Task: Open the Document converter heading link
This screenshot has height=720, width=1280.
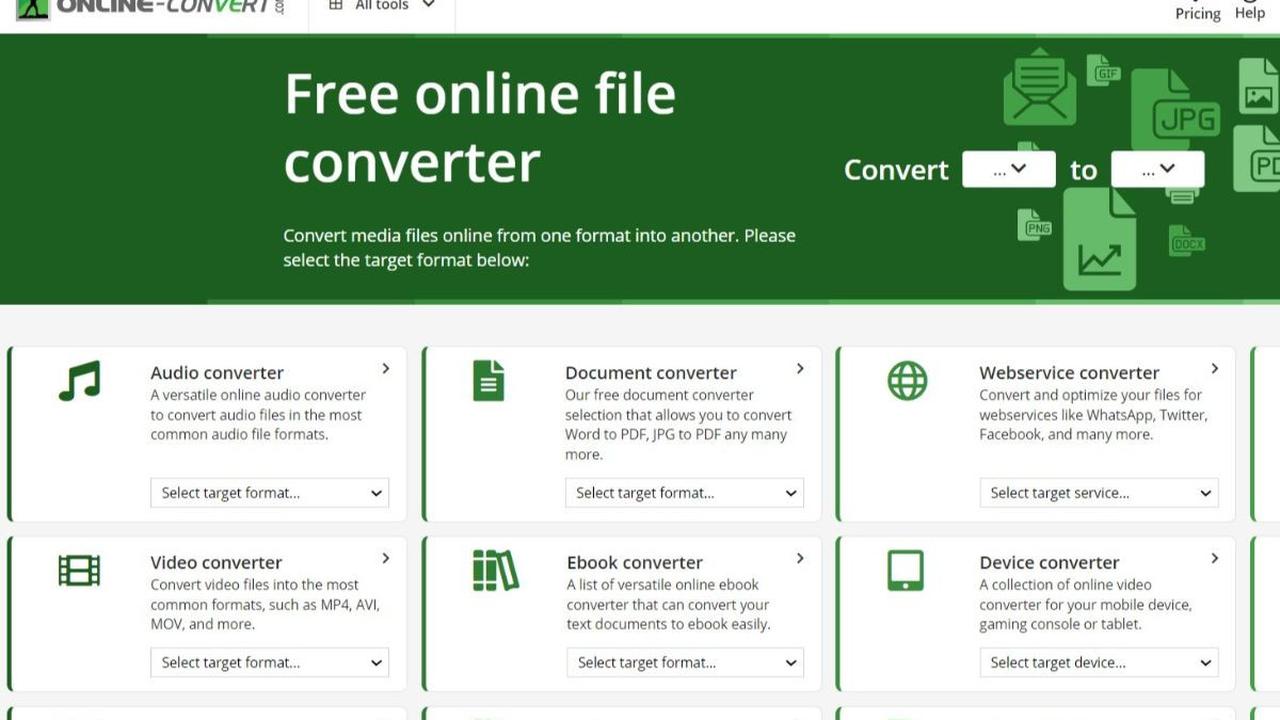Action: tap(650, 372)
